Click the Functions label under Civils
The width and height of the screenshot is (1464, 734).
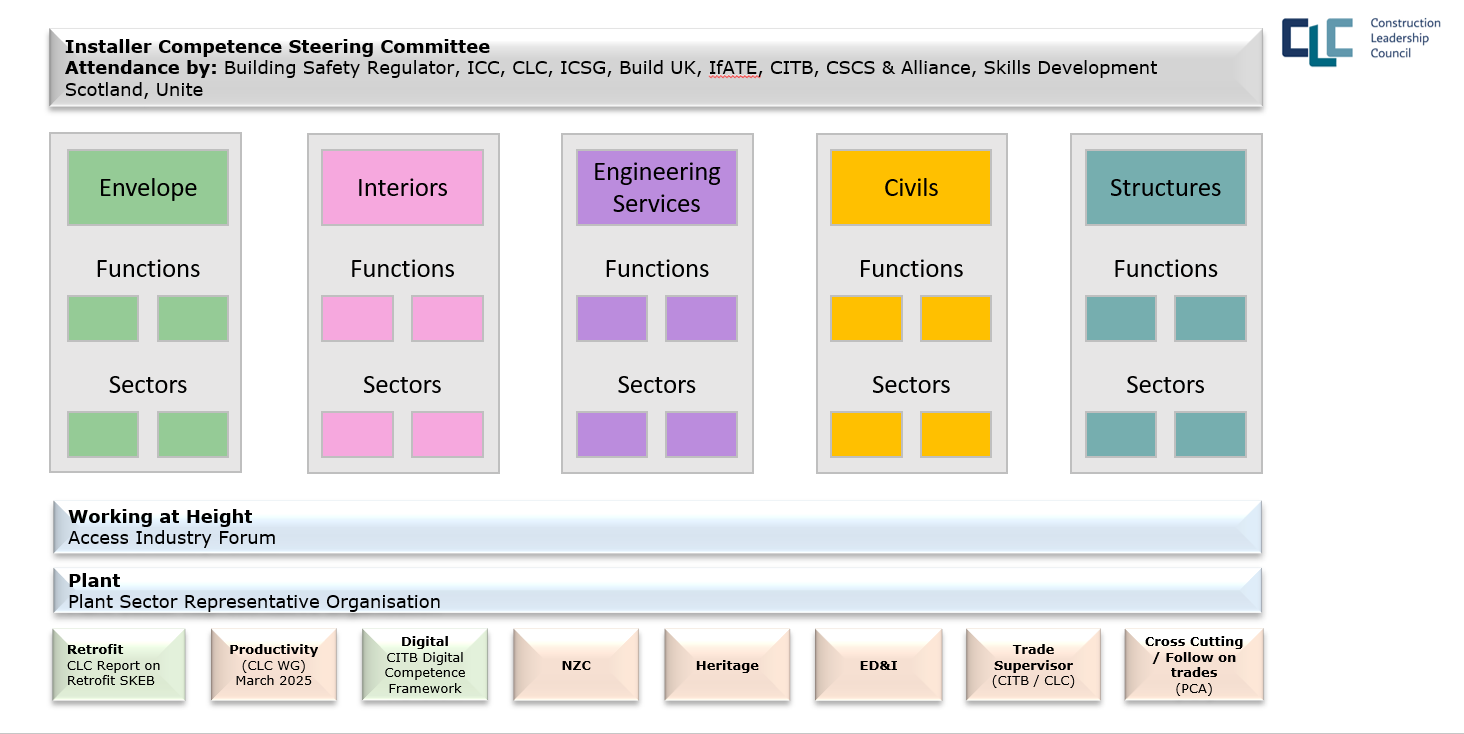pos(911,269)
